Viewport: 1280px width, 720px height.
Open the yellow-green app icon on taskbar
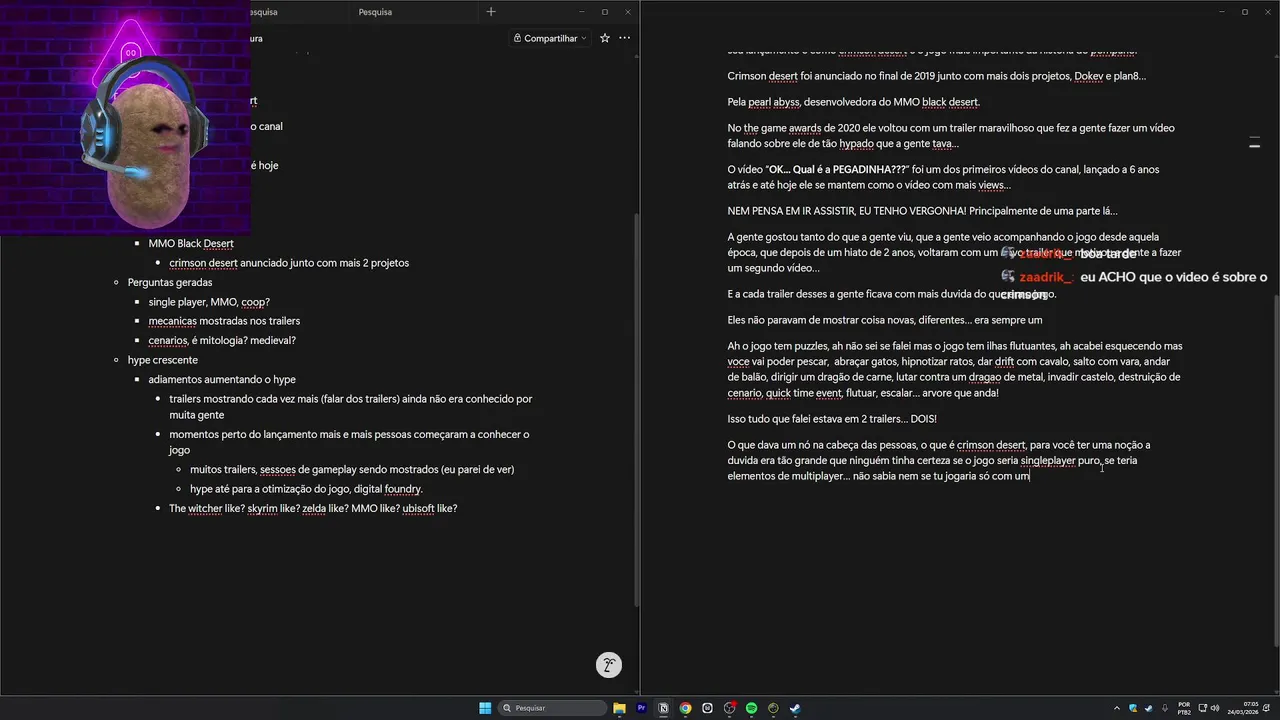point(773,708)
